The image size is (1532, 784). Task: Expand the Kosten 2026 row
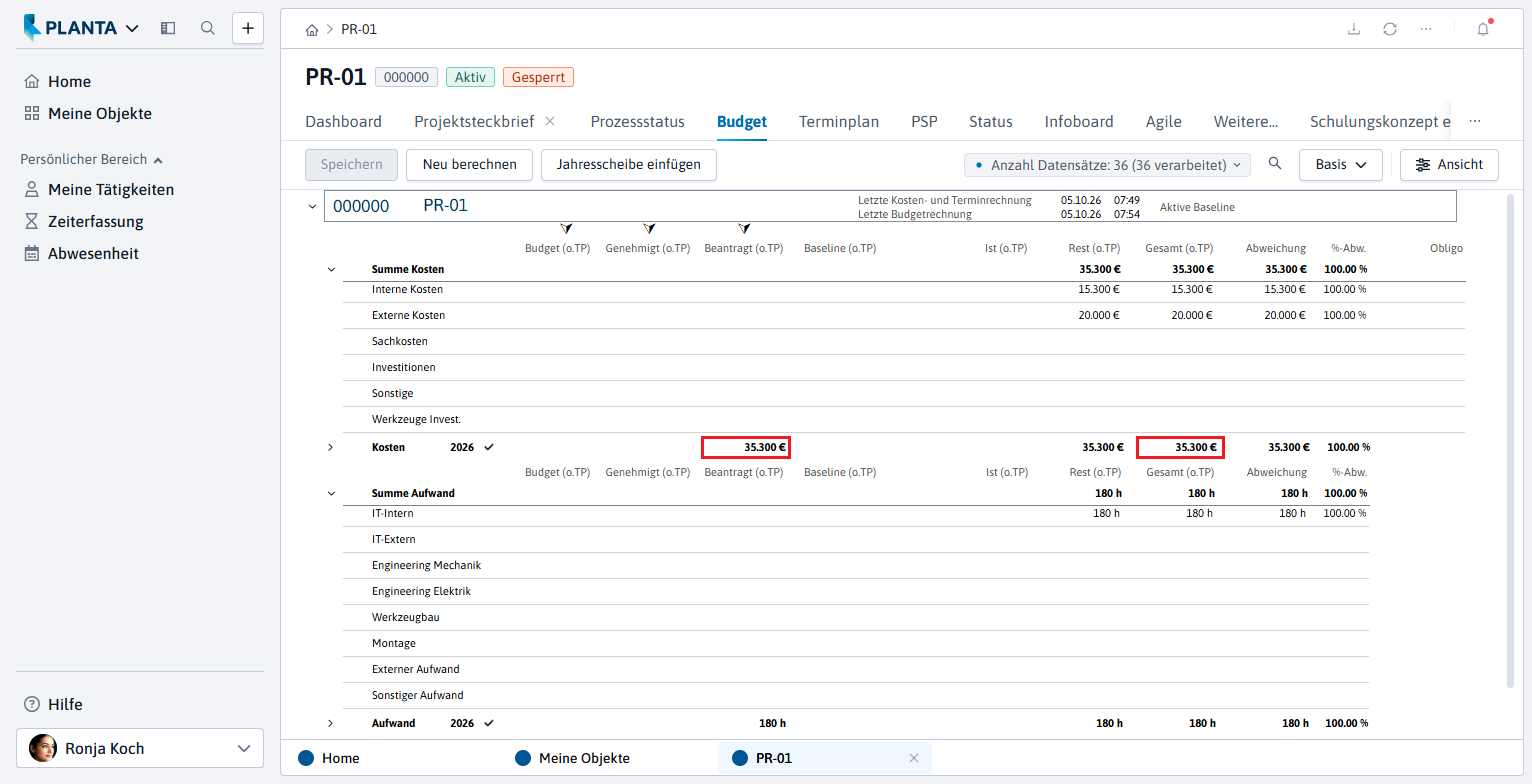coord(331,447)
